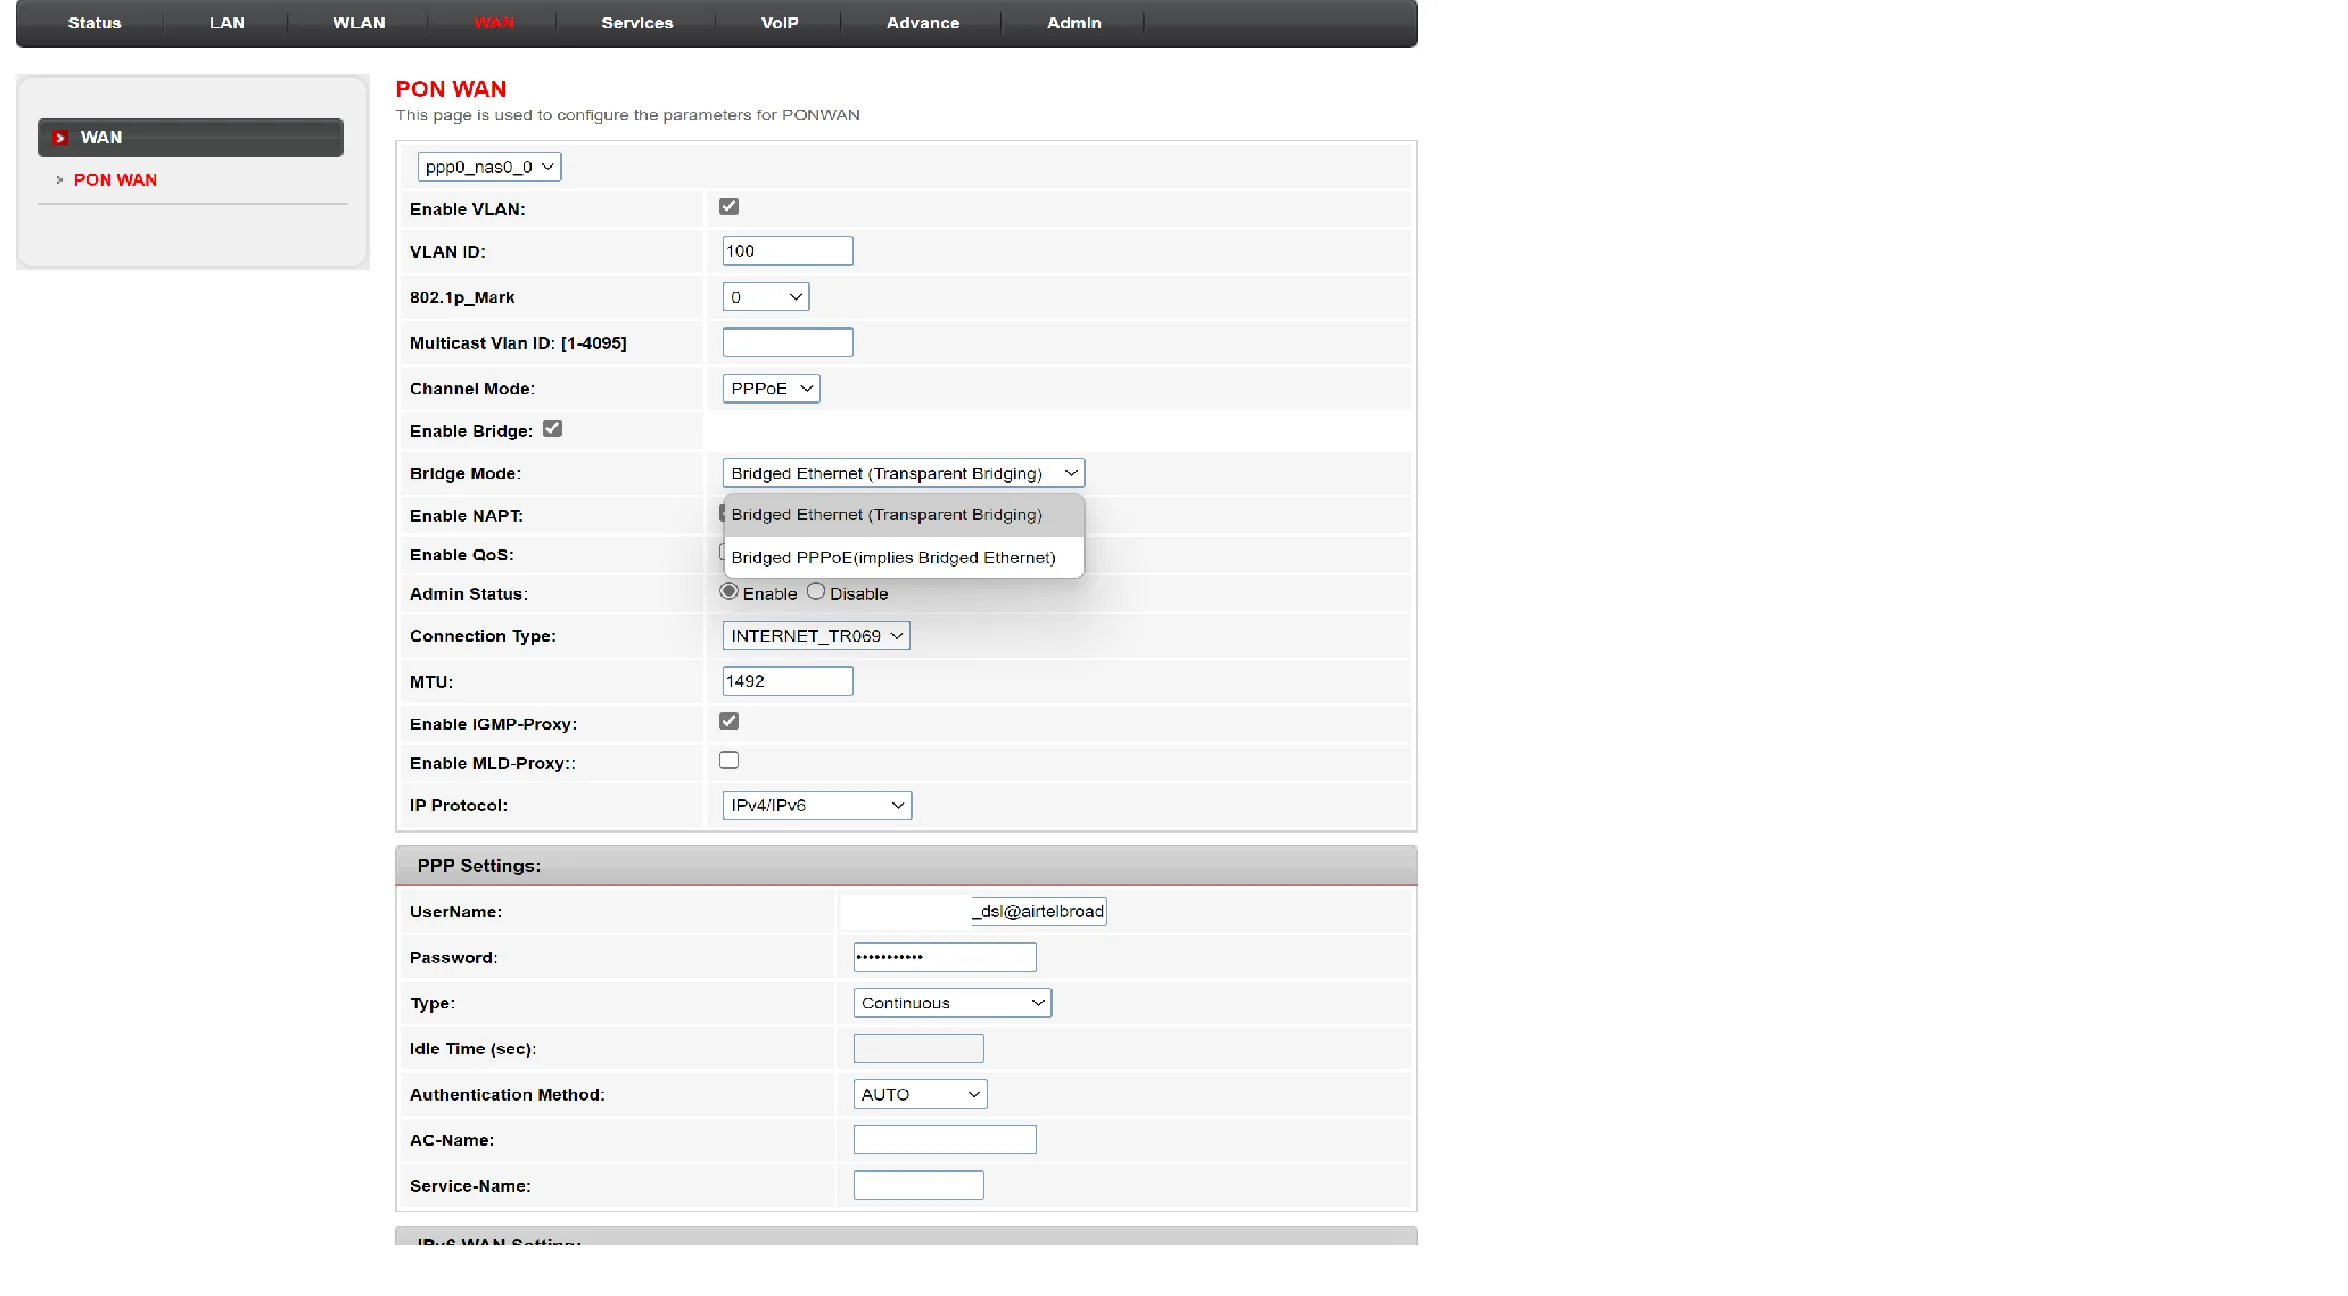The height and width of the screenshot is (1296, 2348).
Task: Open the Connection Type INTERNET_TR069 dropdown
Action: [x=816, y=636]
